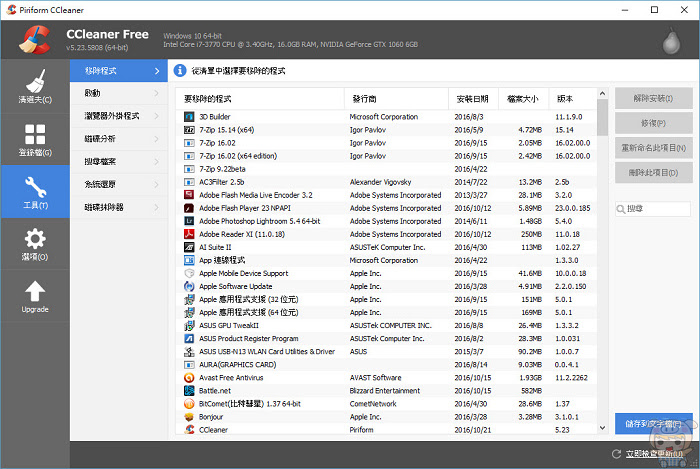
Task: Open the Options gear section
Action: 35,244
